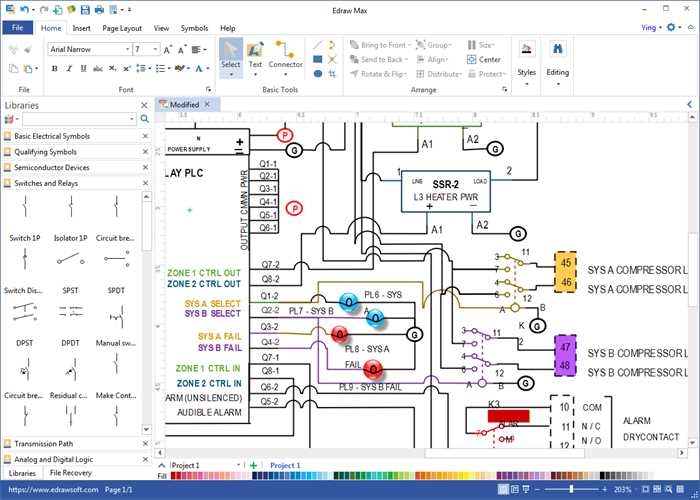Open the Styles gallery
Viewport: 700px width, 500px height.
526,56
